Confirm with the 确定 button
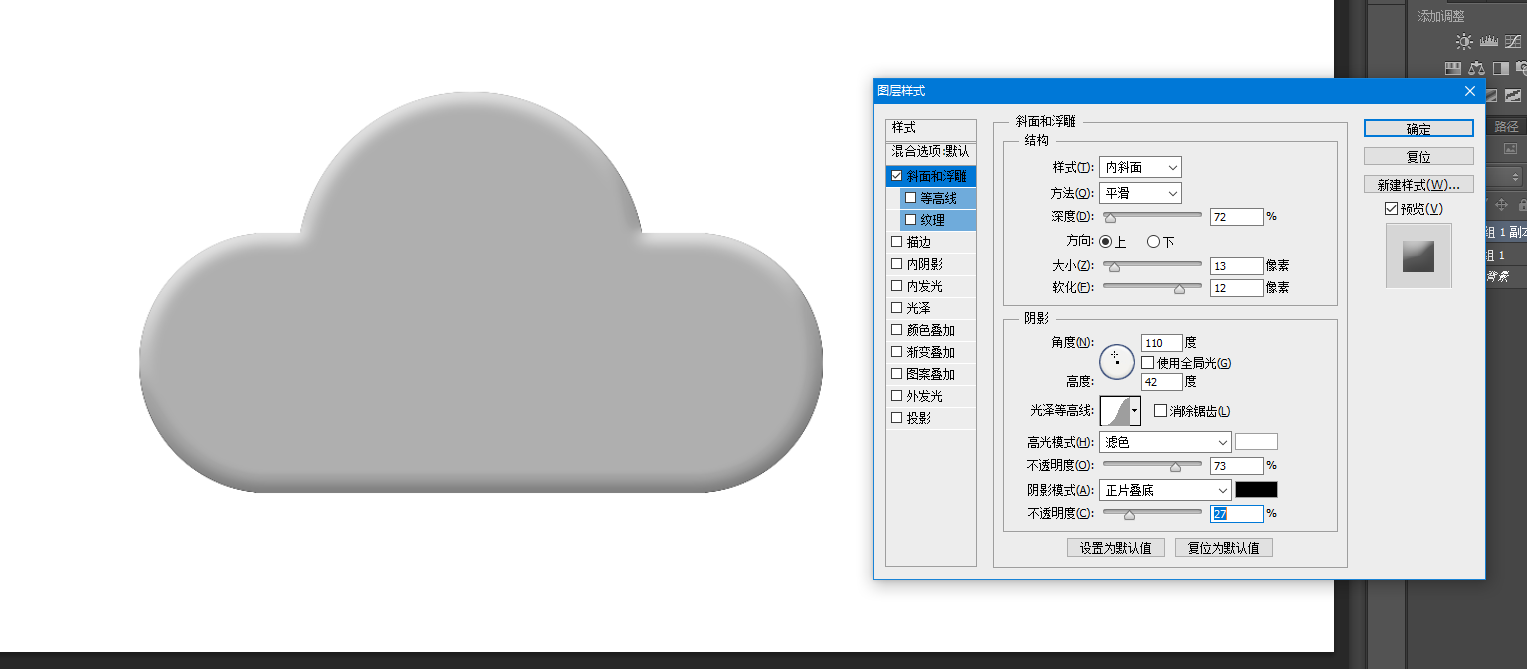1527x669 pixels. point(1418,128)
